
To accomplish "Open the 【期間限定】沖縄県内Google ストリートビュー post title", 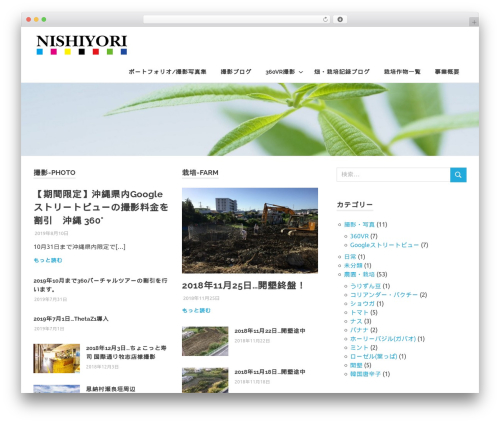I will (x=101, y=207).
